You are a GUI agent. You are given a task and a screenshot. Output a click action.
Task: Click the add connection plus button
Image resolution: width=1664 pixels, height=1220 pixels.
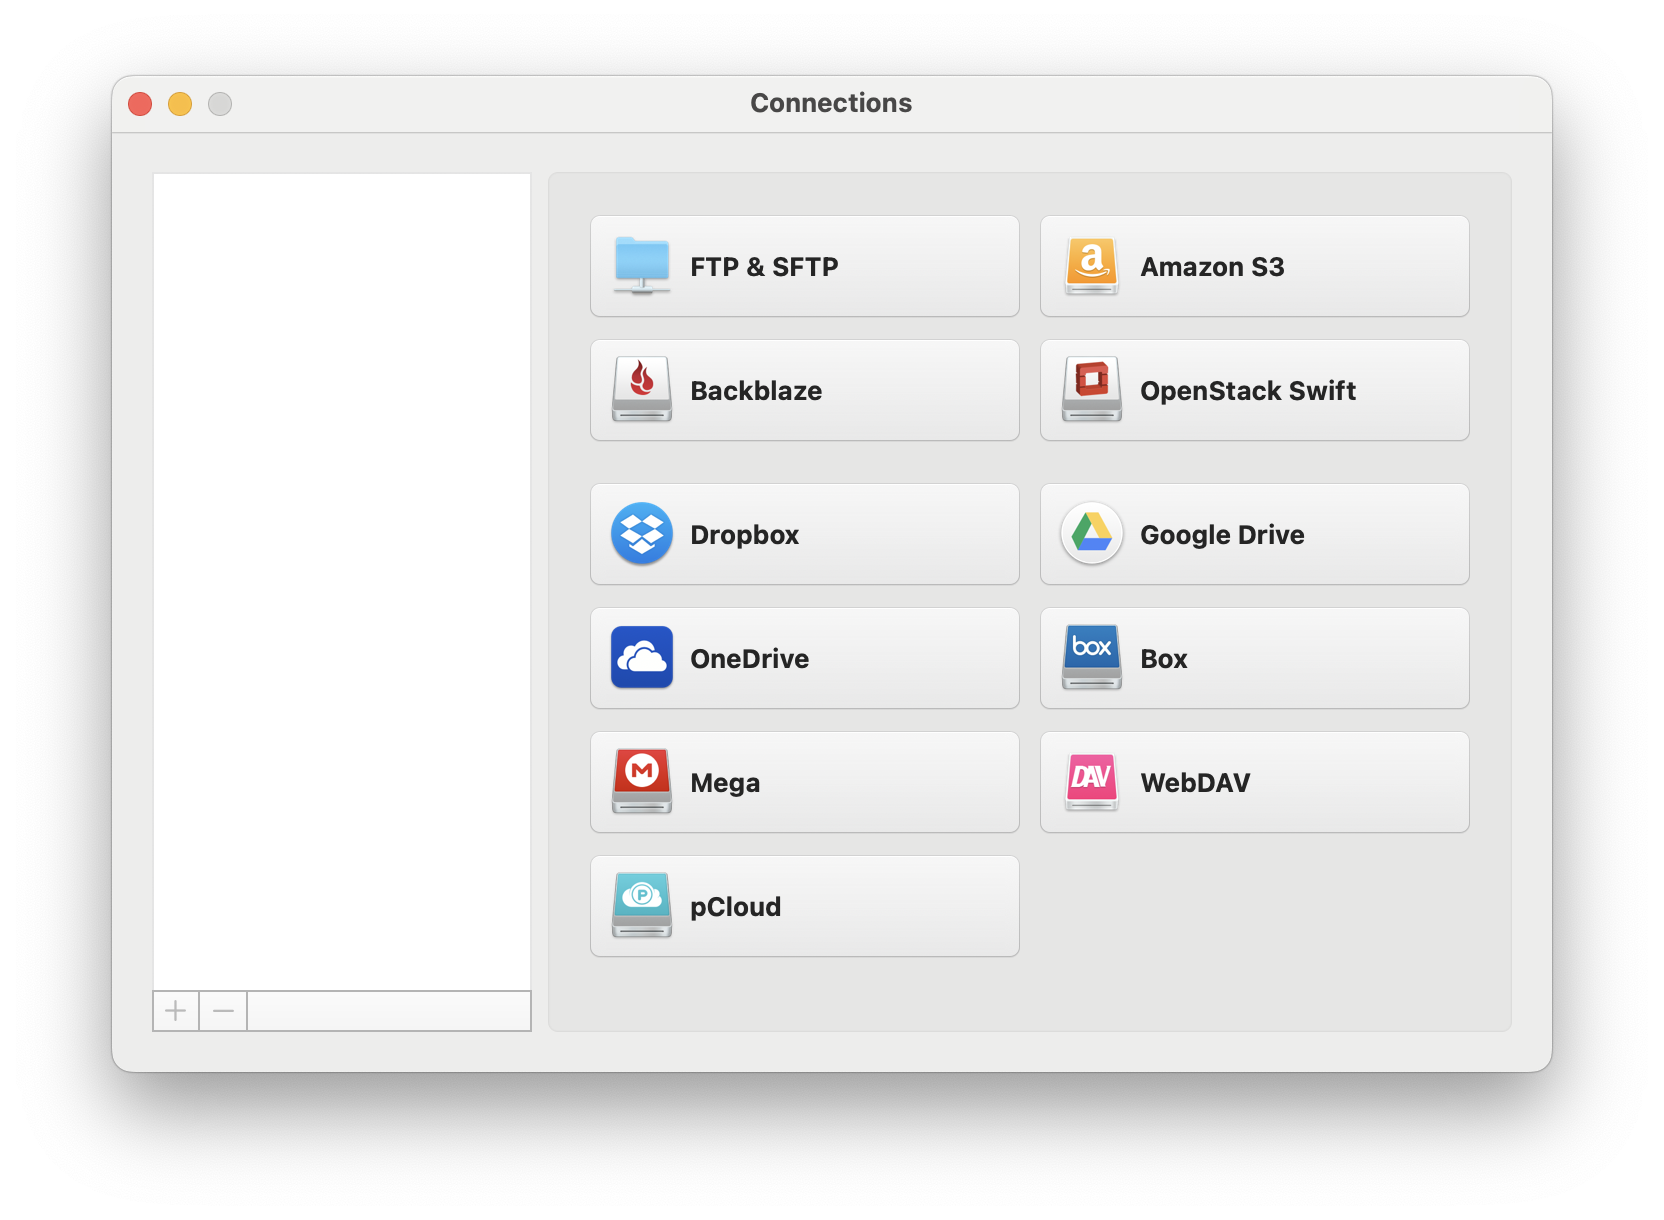(176, 1011)
